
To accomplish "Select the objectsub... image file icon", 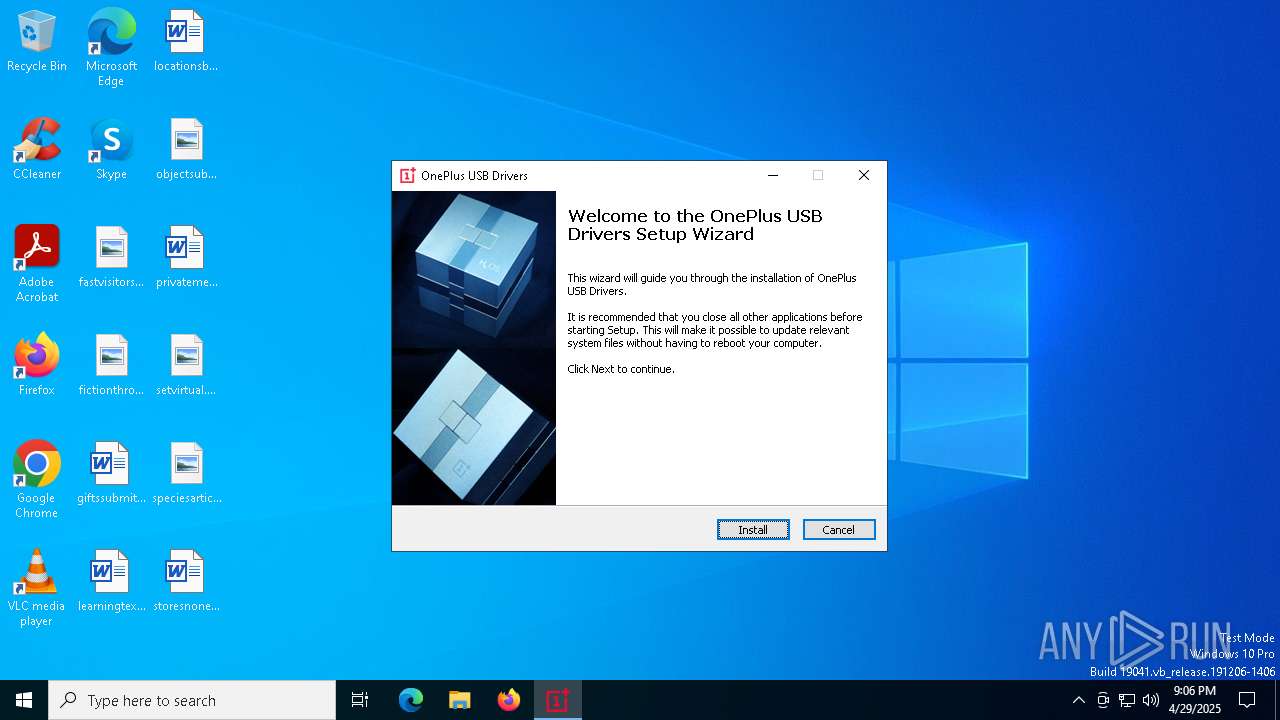I will coord(186,150).
